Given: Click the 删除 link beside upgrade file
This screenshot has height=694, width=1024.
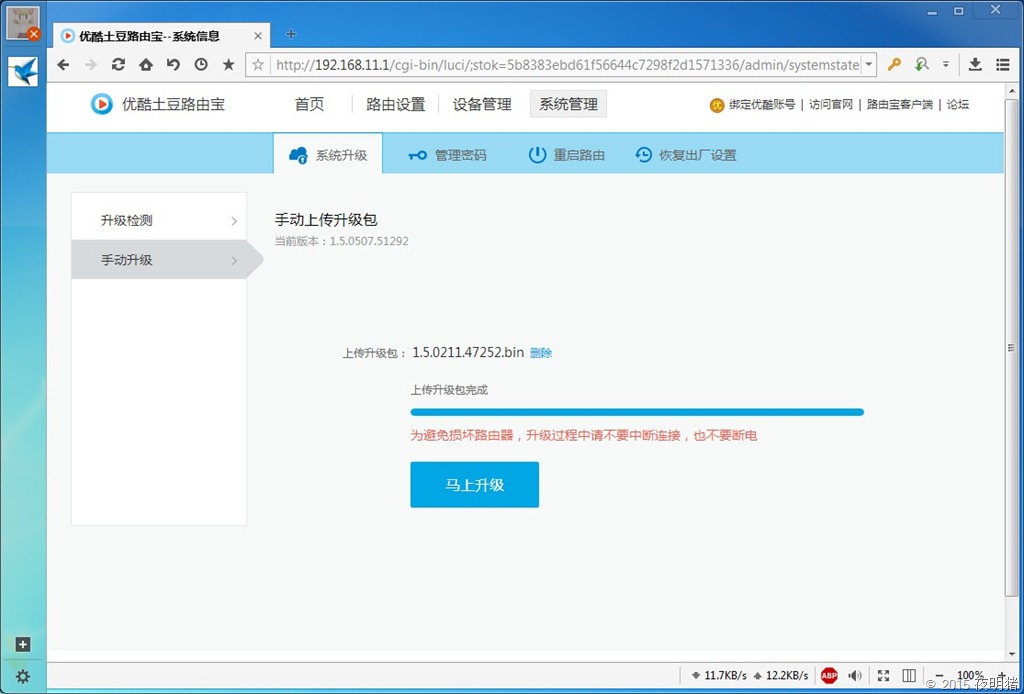Looking at the screenshot, I should pyautogui.click(x=541, y=353).
